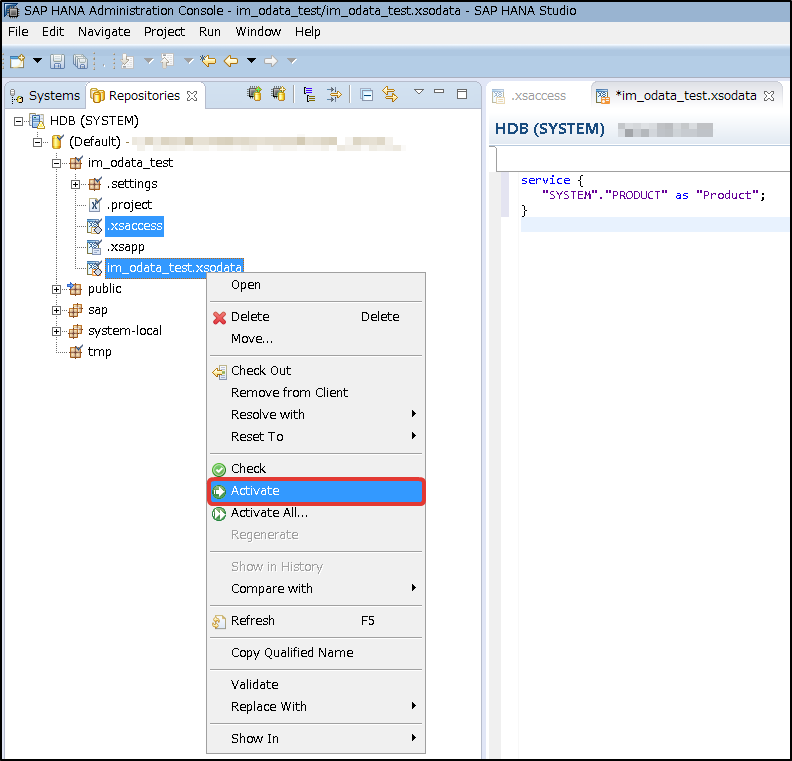The height and width of the screenshot is (761, 792).
Task: Click the Forward navigation arrow icon
Action: [x=271, y=61]
